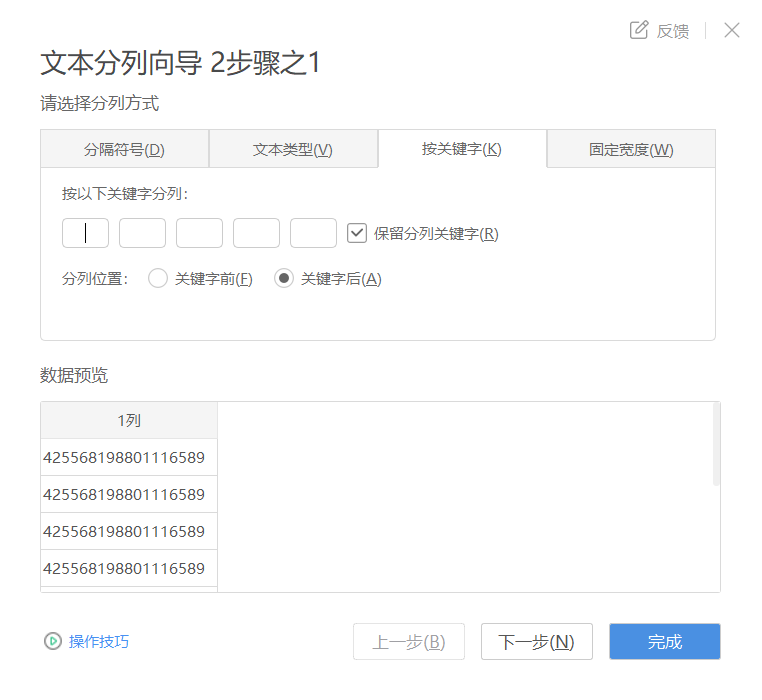Go to 下一步(N) step

point(537,642)
